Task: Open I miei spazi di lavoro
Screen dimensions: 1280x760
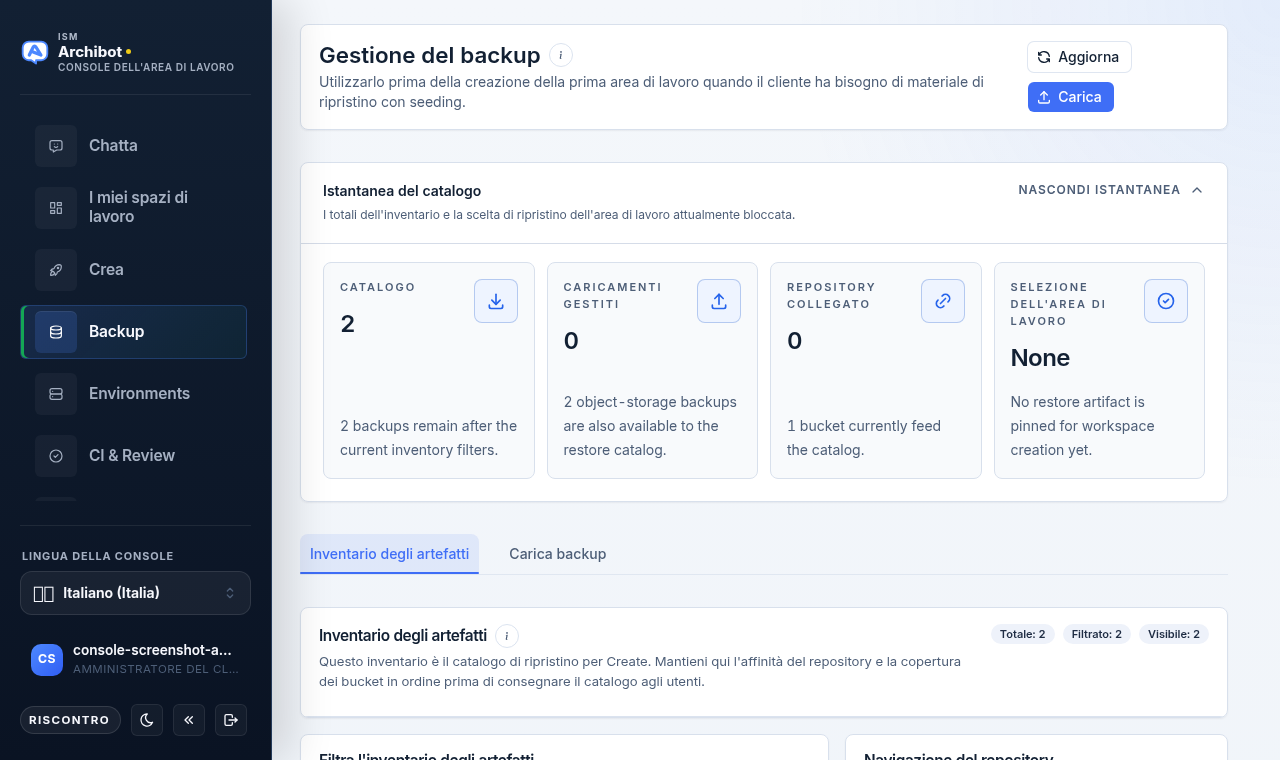Action: (x=134, y=208)
